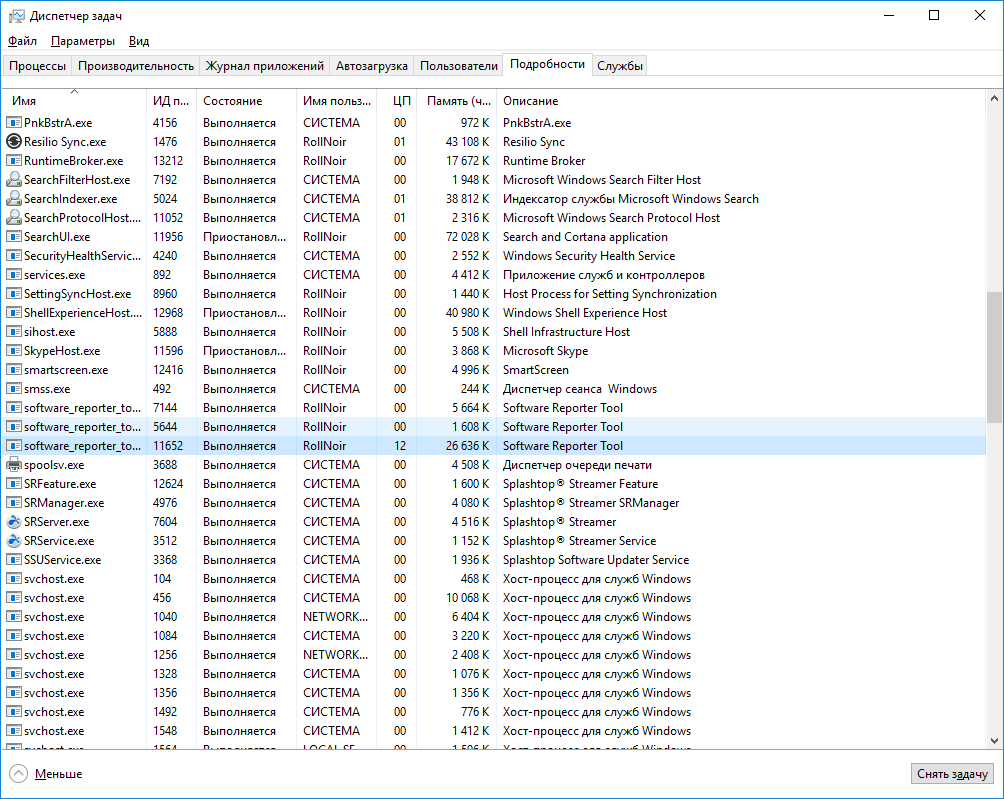Select the svchost.exe row with PID 1040
The height and width of the screenshot is (799, 1004).
[494, 617]
